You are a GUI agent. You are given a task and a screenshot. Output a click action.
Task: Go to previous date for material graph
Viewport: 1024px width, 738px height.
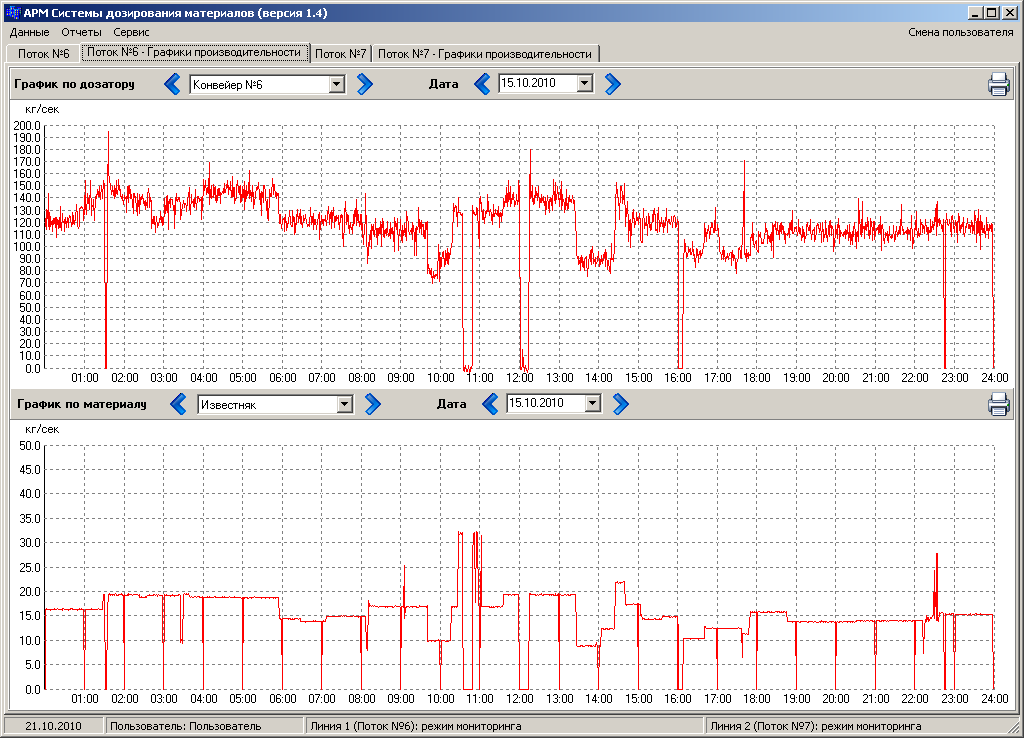pos(490,404)
